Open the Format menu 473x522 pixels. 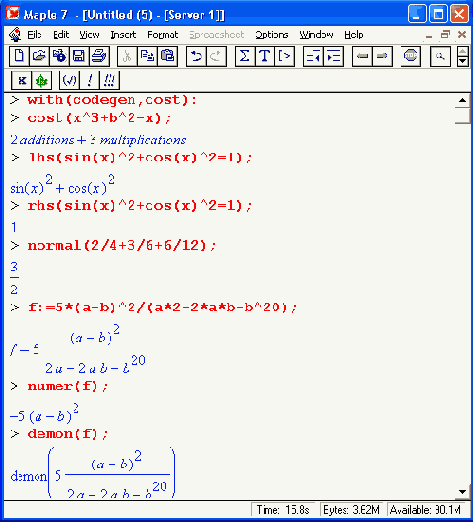click(x=163, y=35)
